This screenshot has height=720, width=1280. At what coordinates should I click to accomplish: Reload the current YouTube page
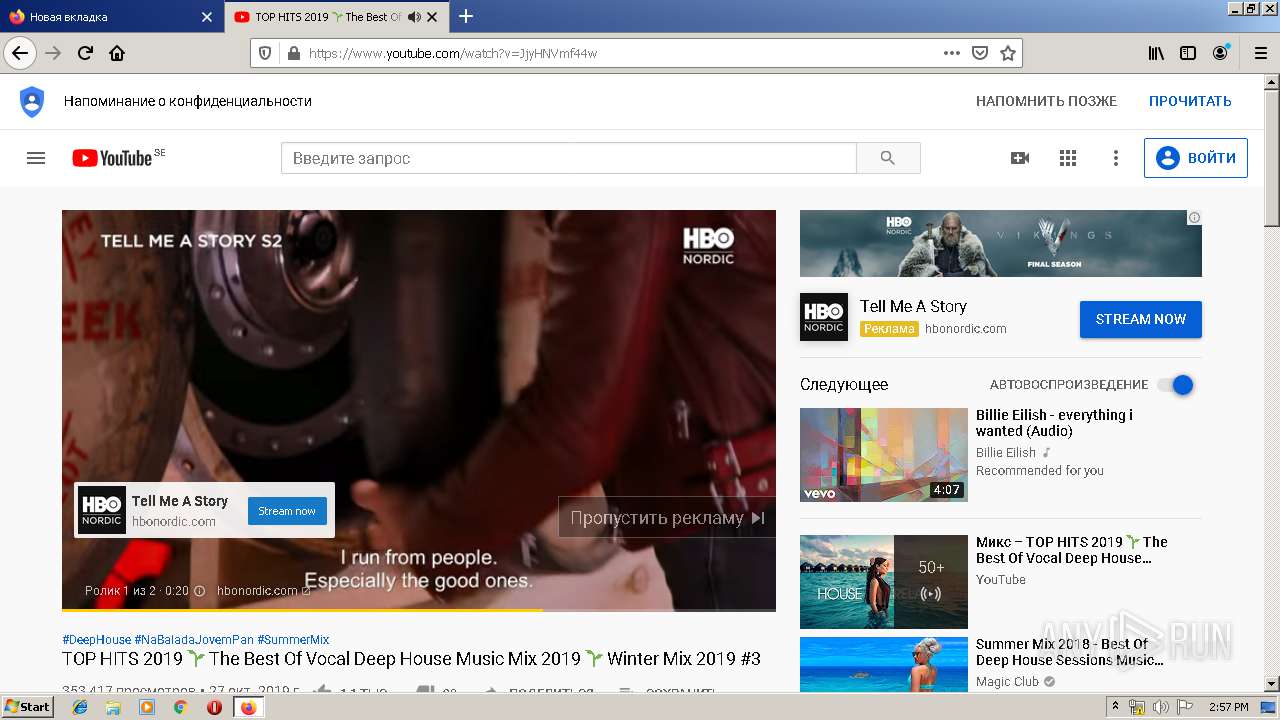tap(85, 53)
